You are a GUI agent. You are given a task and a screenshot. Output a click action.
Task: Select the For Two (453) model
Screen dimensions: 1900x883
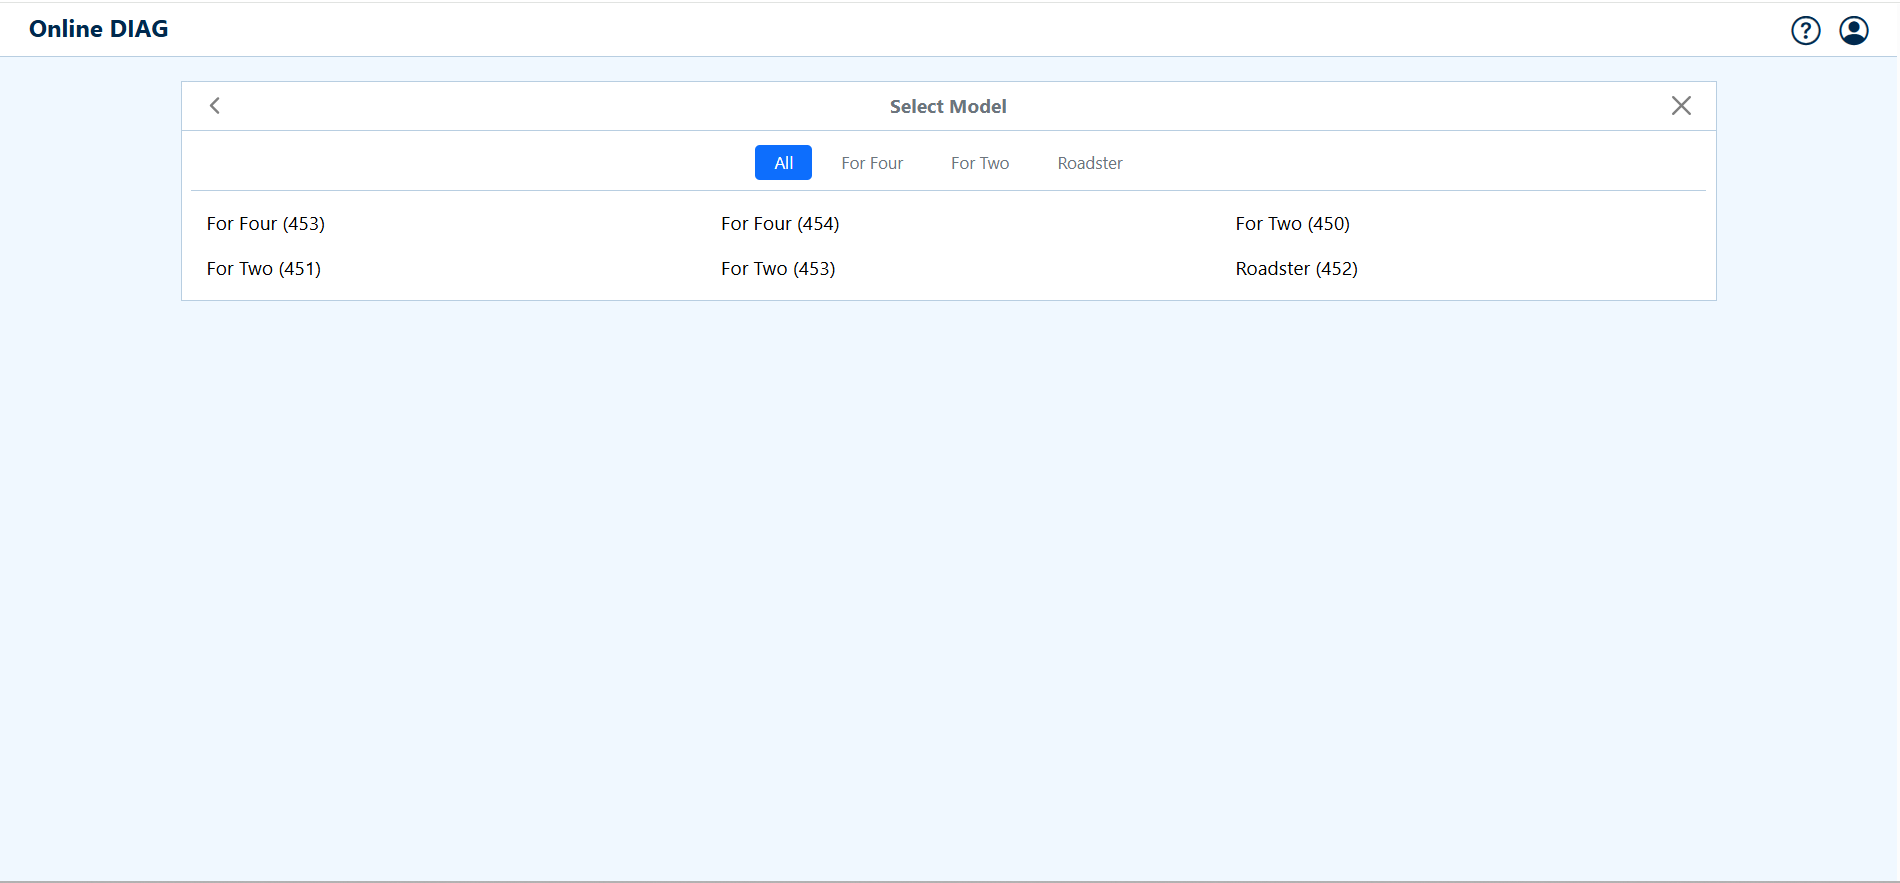[x=778, y=269]
